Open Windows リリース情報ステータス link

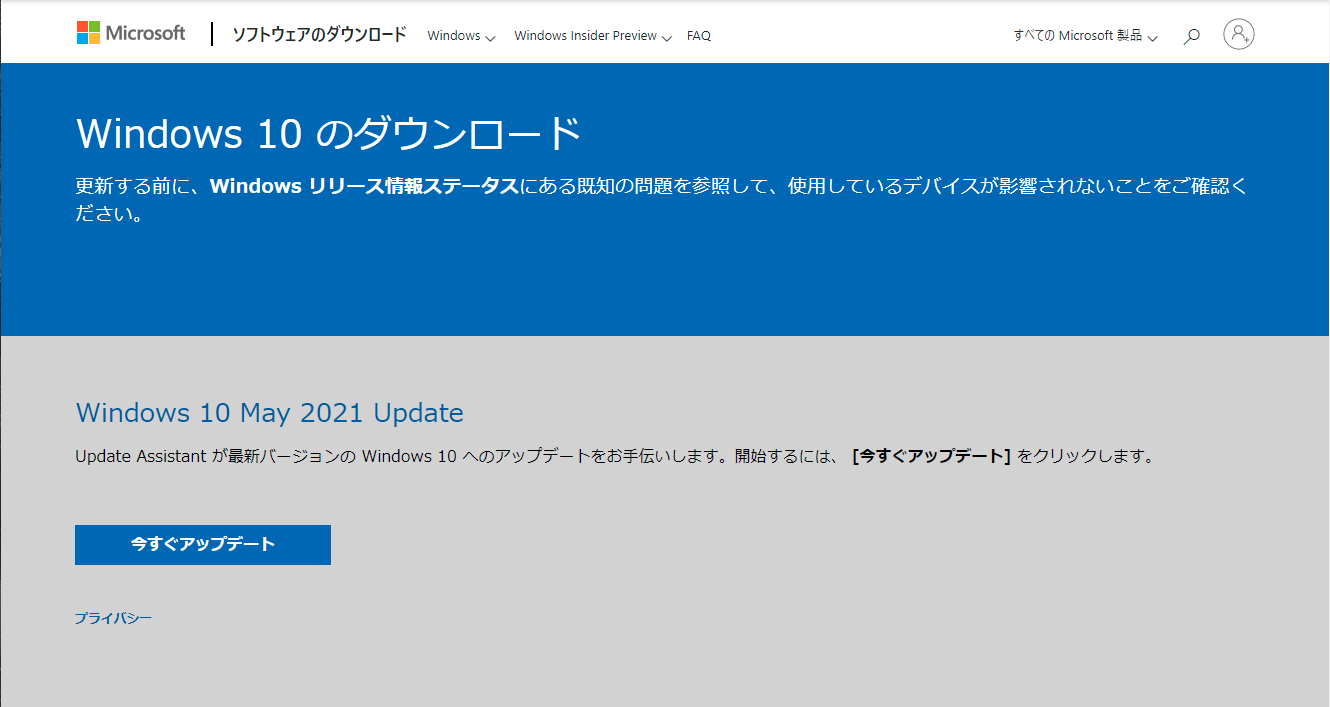pyautogui.click(x=364, y=187)
